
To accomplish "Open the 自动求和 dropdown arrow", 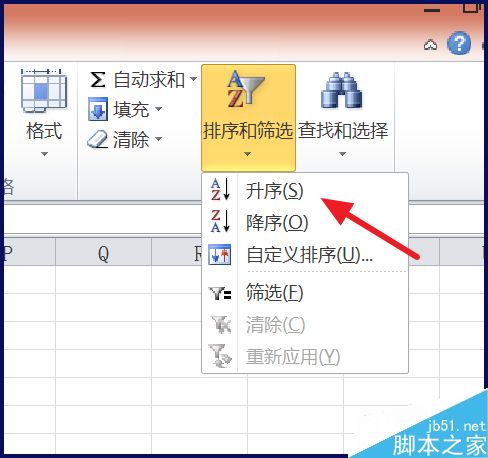I will point(193,79).
